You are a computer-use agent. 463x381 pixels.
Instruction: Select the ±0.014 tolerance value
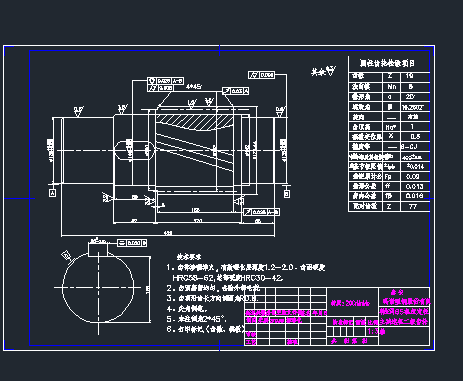(415, 166)
